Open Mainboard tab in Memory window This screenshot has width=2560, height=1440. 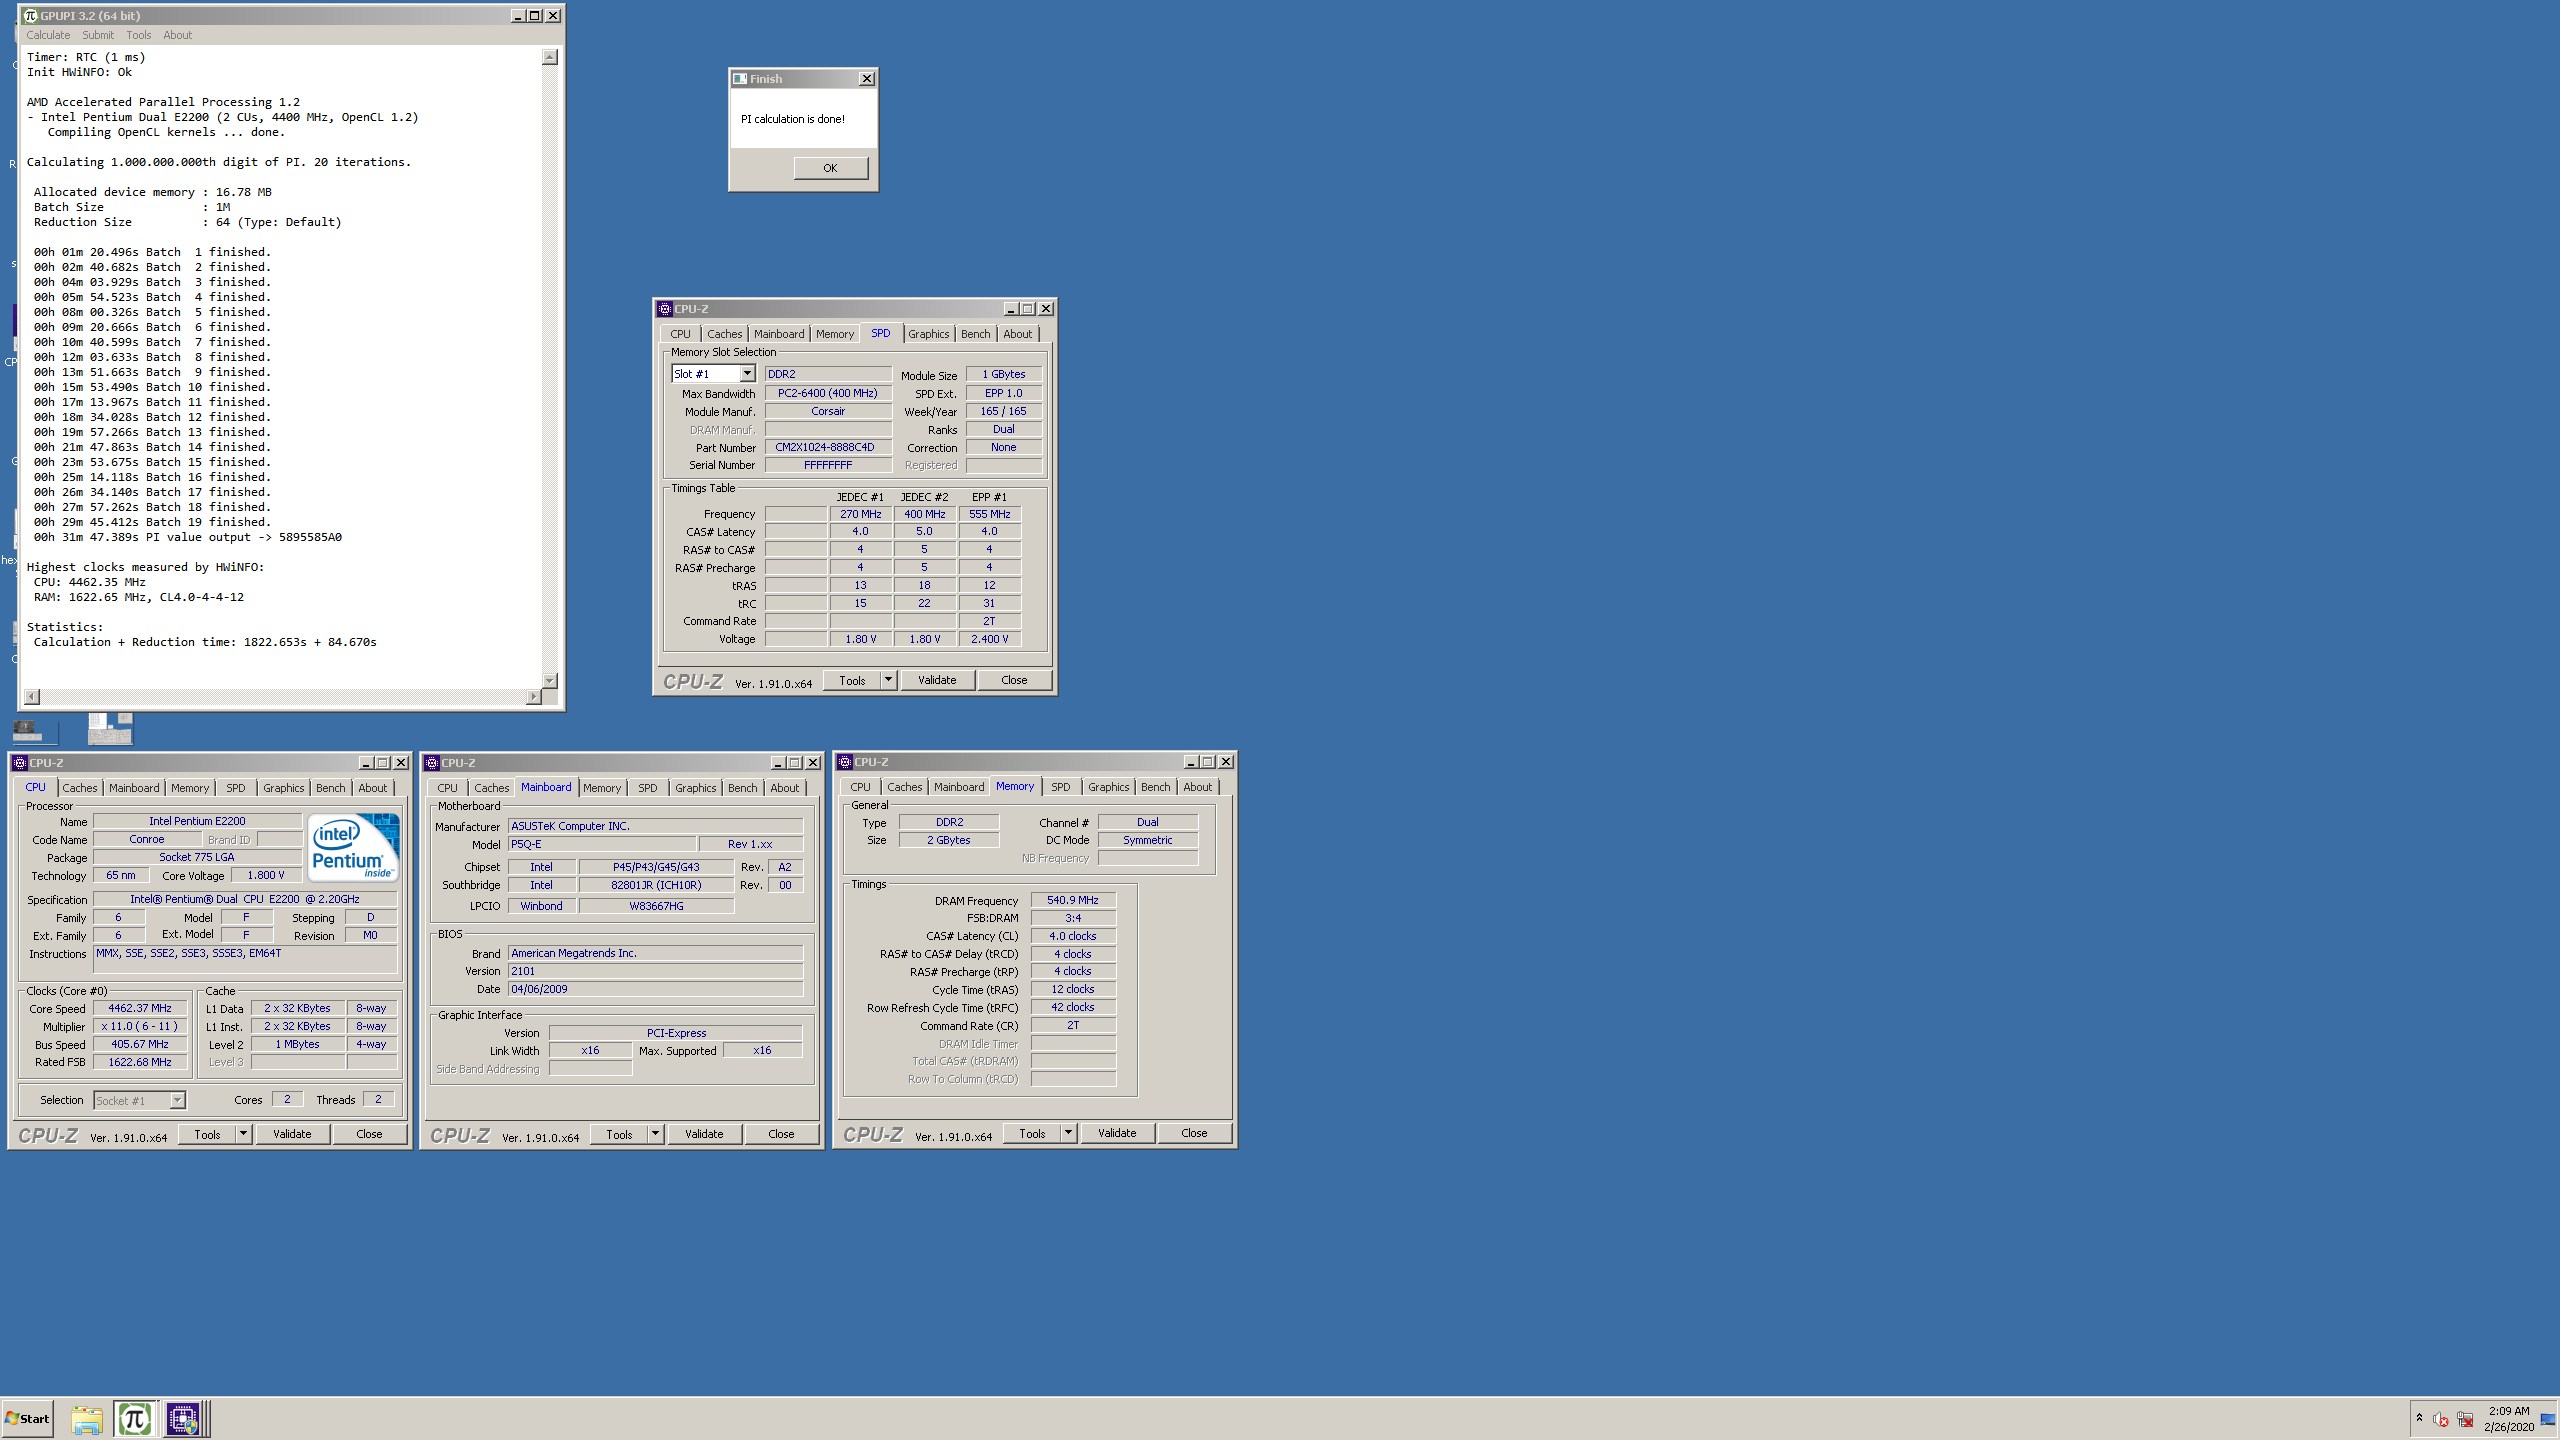tap(959, 787)
